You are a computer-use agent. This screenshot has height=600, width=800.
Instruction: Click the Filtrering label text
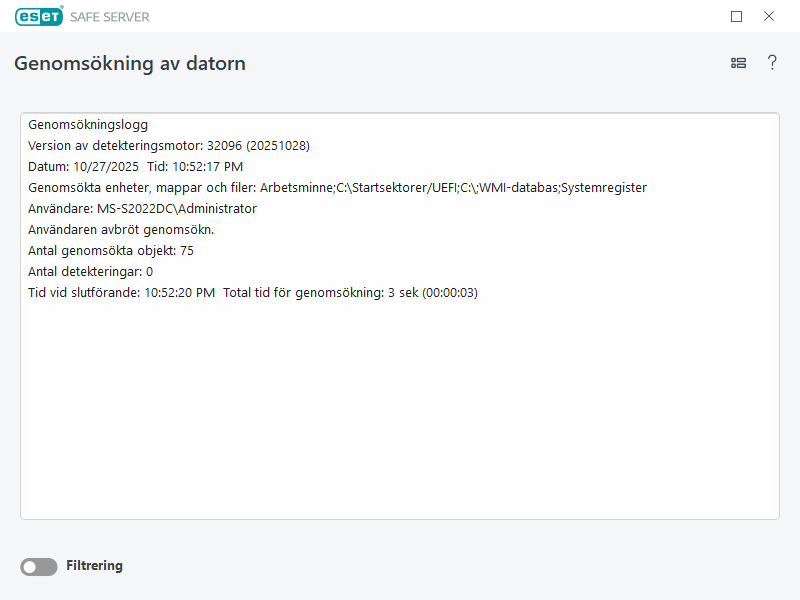(94, 566)
